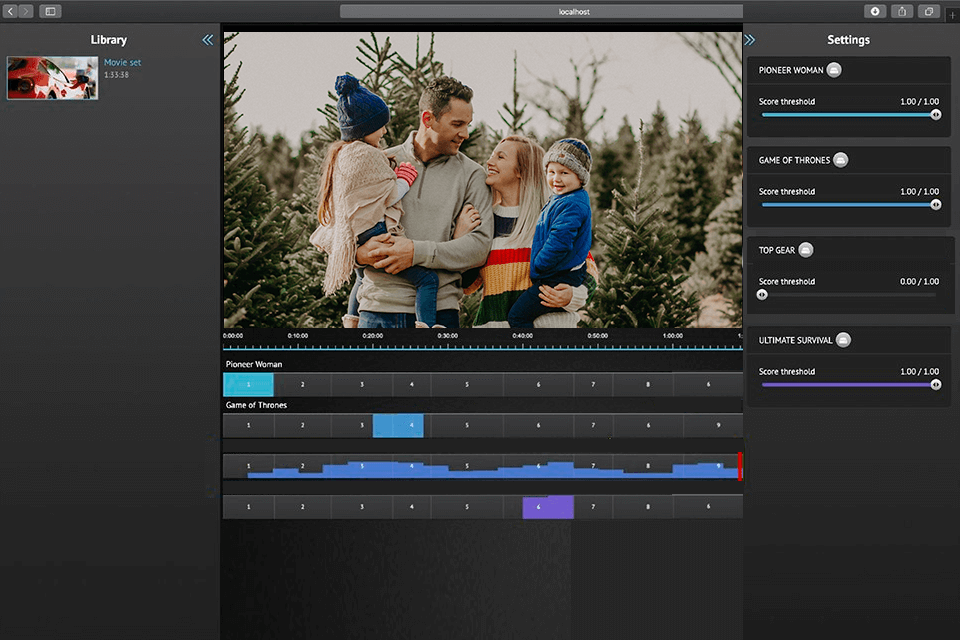
Task: Select segment 5 in Pioneer Woman row
Action: click(x=467, y=385)
